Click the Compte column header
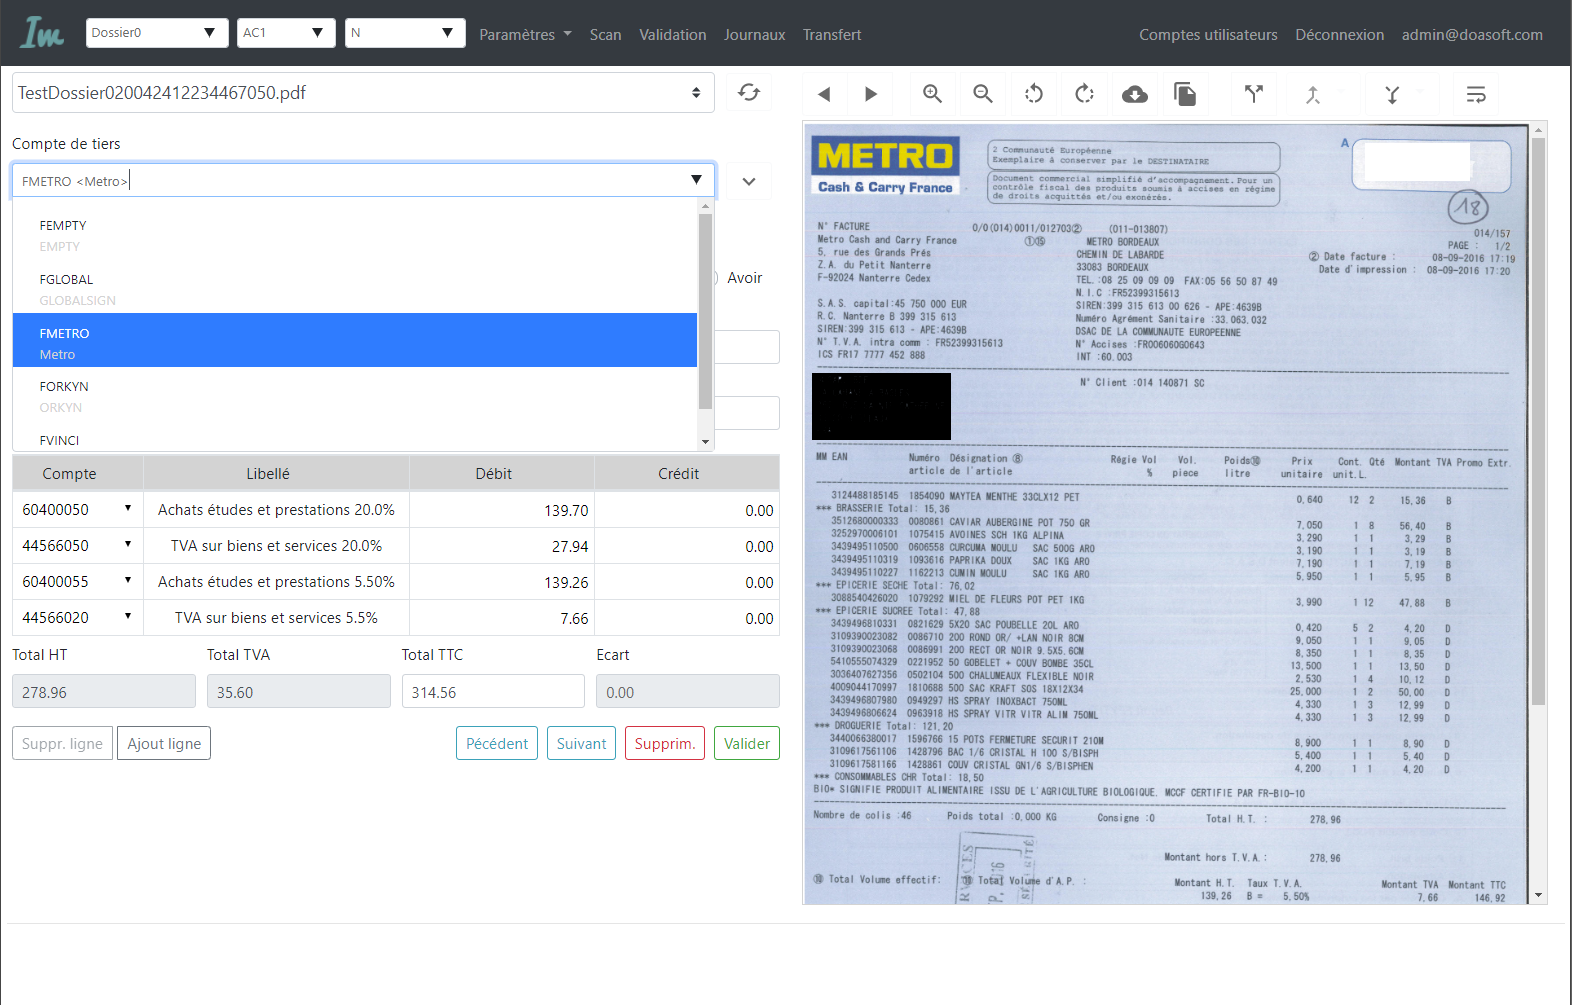 (x=69, y=473)
